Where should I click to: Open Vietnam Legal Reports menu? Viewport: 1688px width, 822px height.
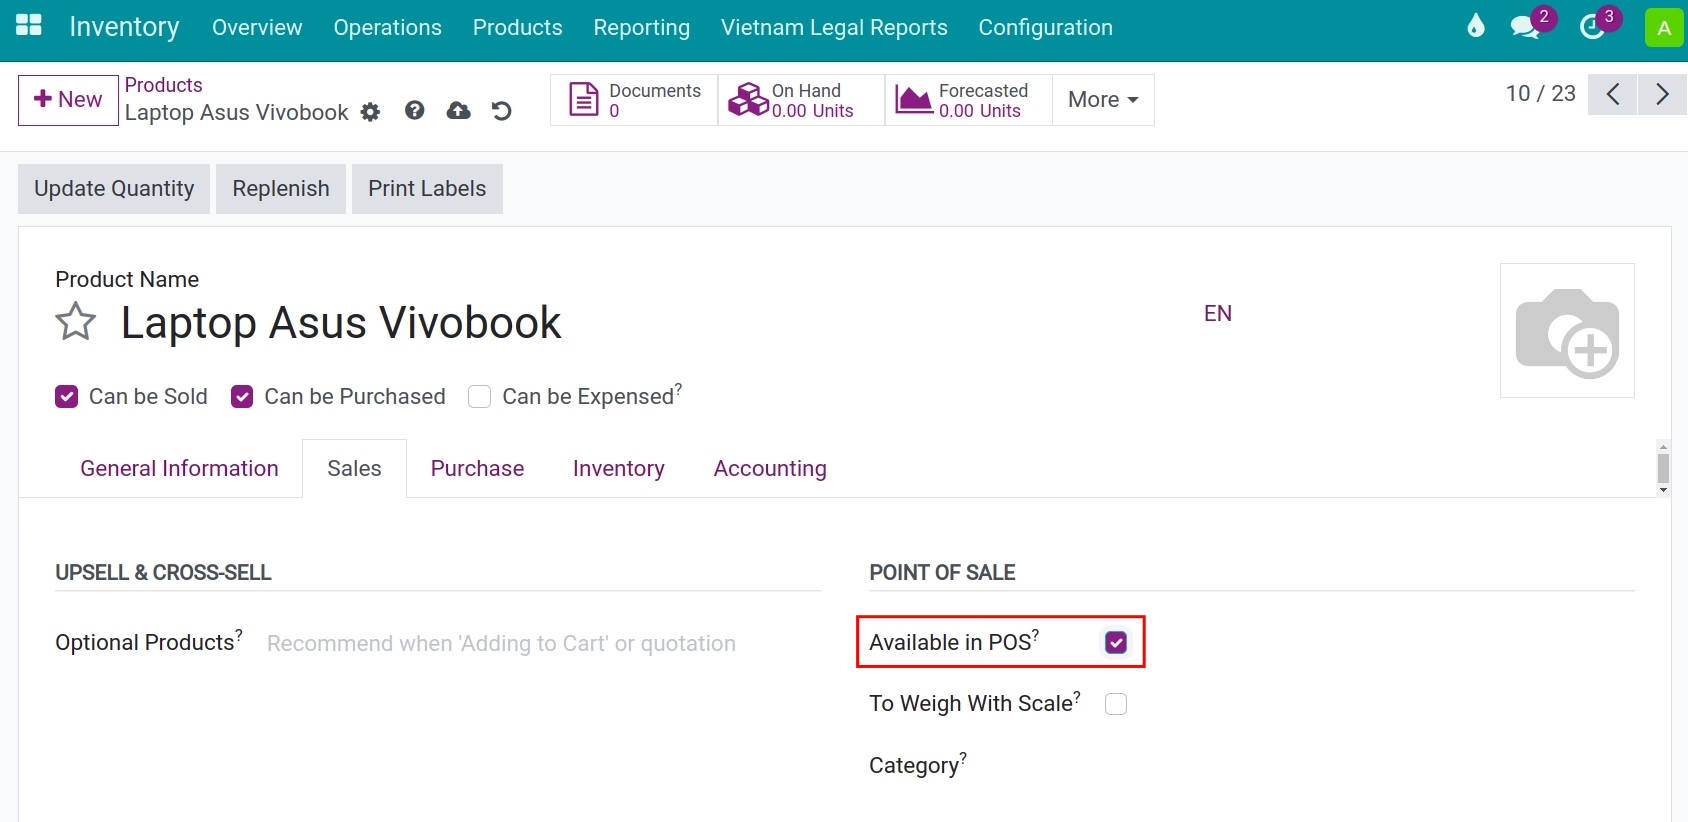coord(834,28)
